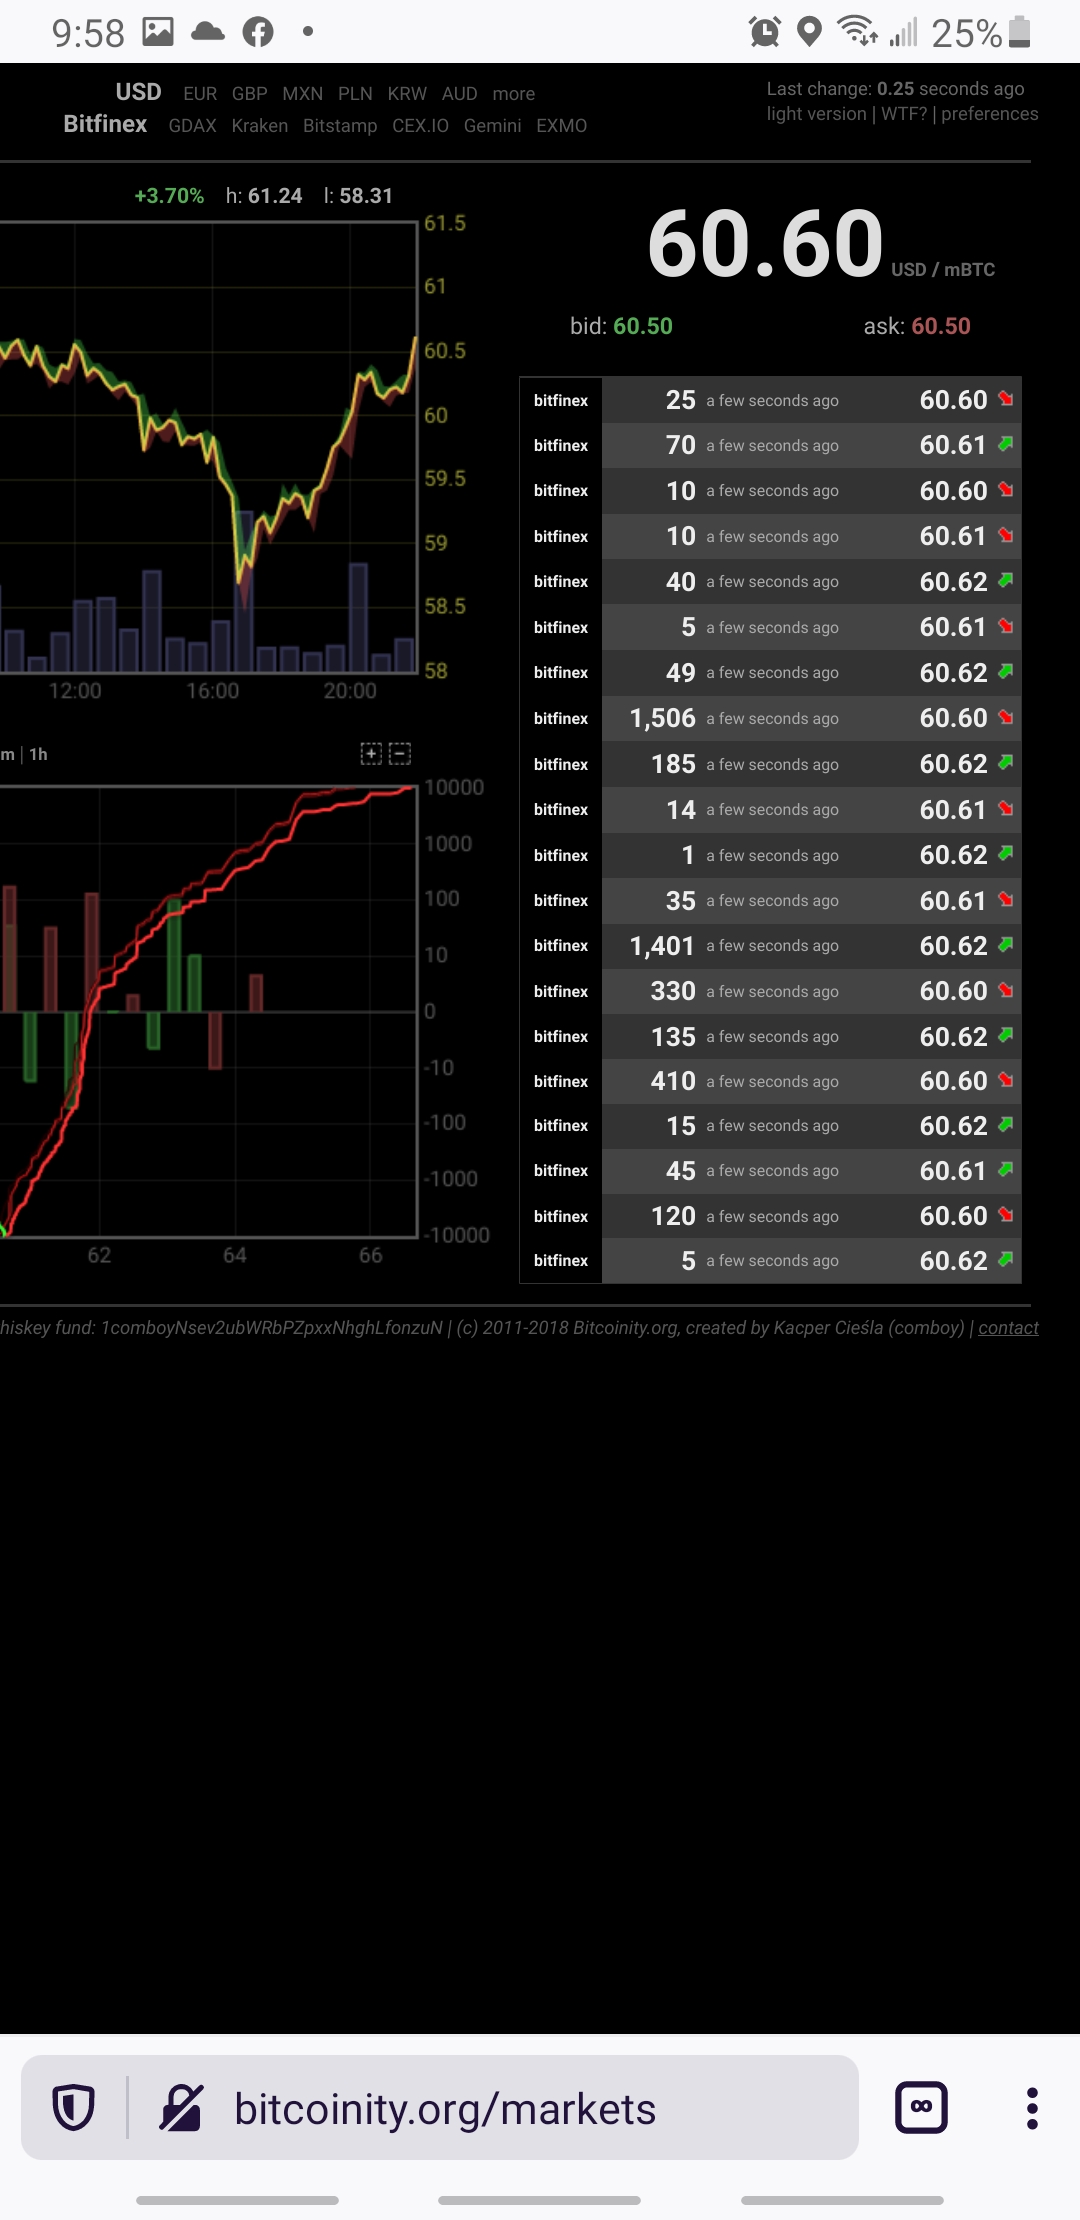Switch currency to PLN
This screenshot has height=2220, width=1080.
(x=355, y=94)
